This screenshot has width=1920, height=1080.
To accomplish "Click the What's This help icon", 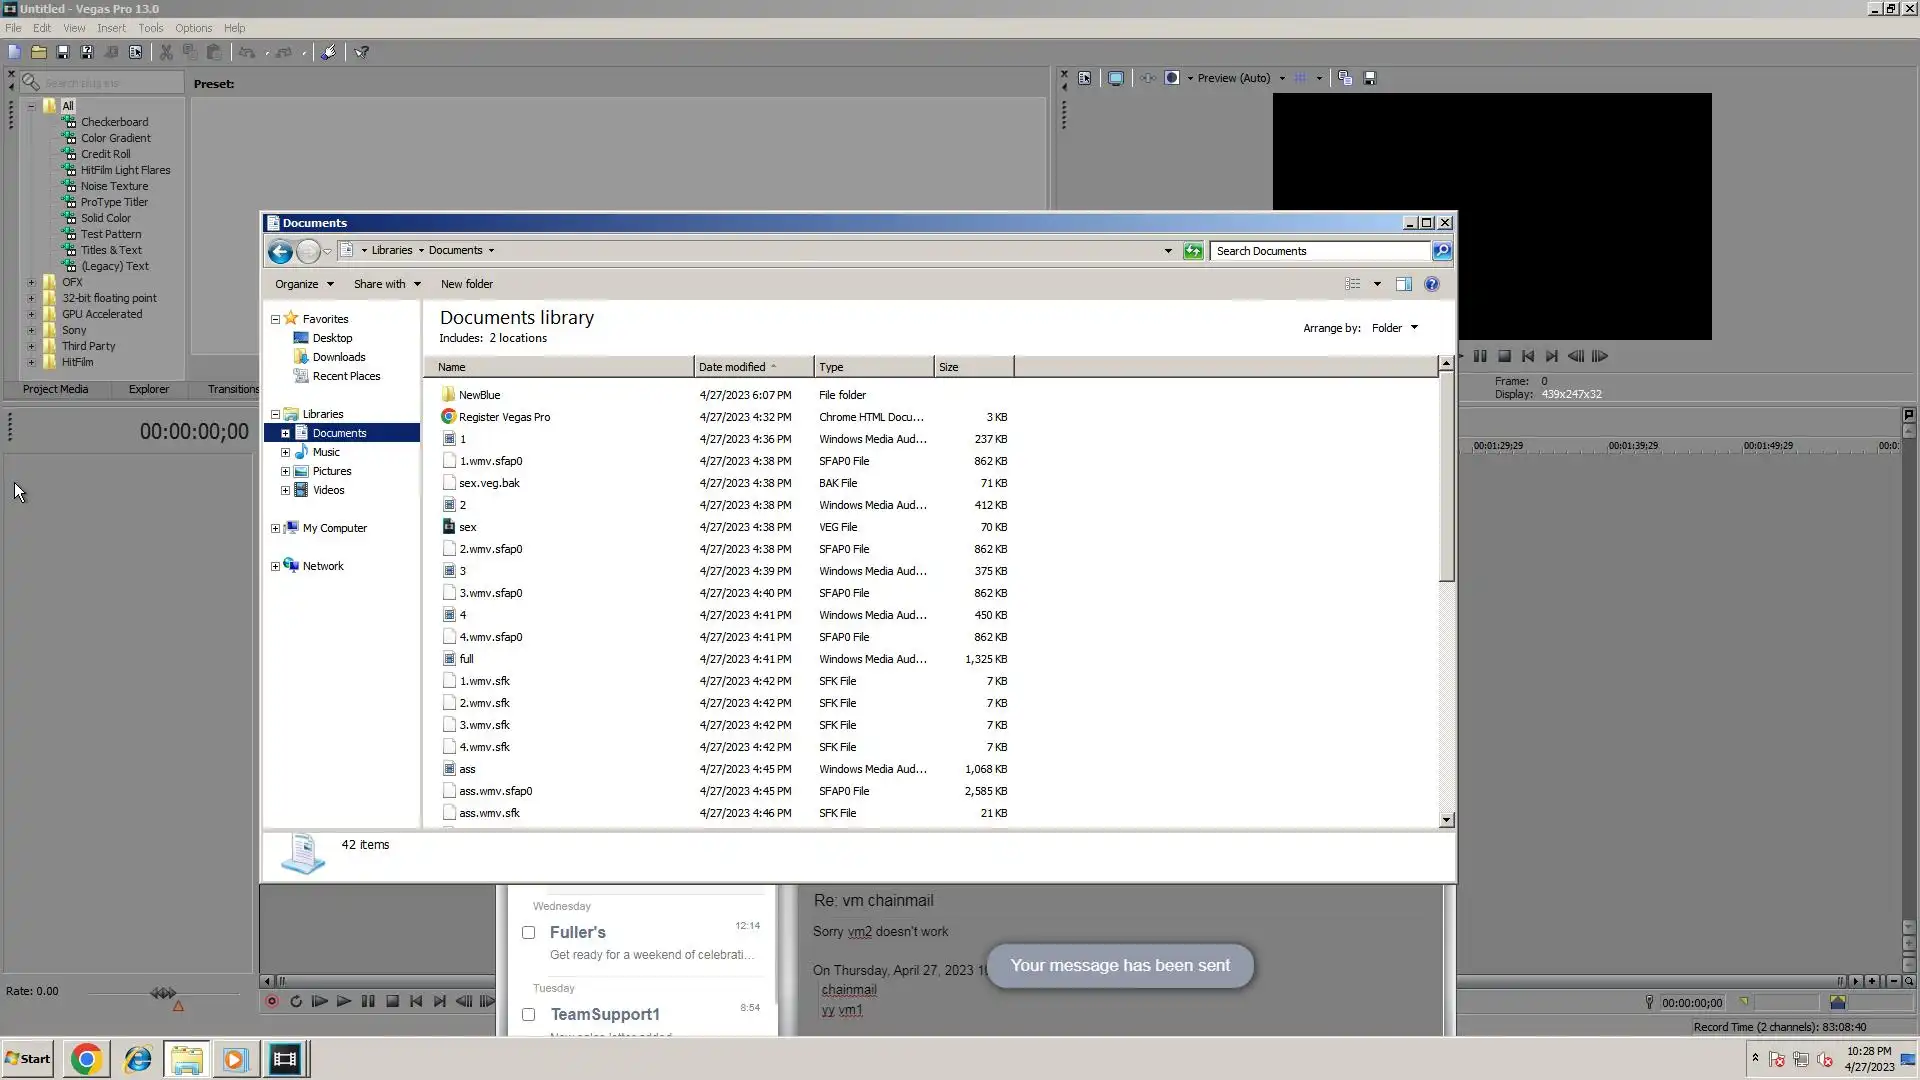I will point(362,52).
